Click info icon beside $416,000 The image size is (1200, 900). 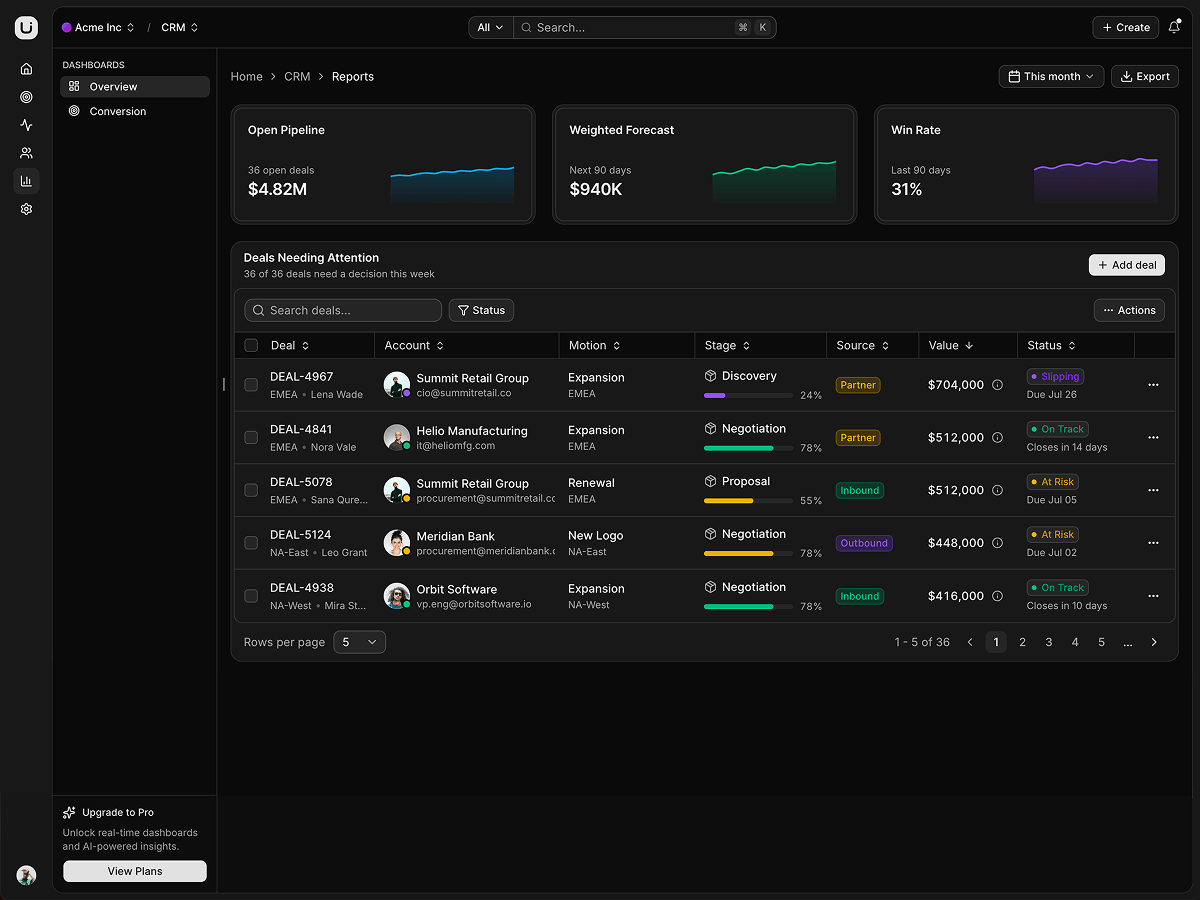(x=997, y=596)
